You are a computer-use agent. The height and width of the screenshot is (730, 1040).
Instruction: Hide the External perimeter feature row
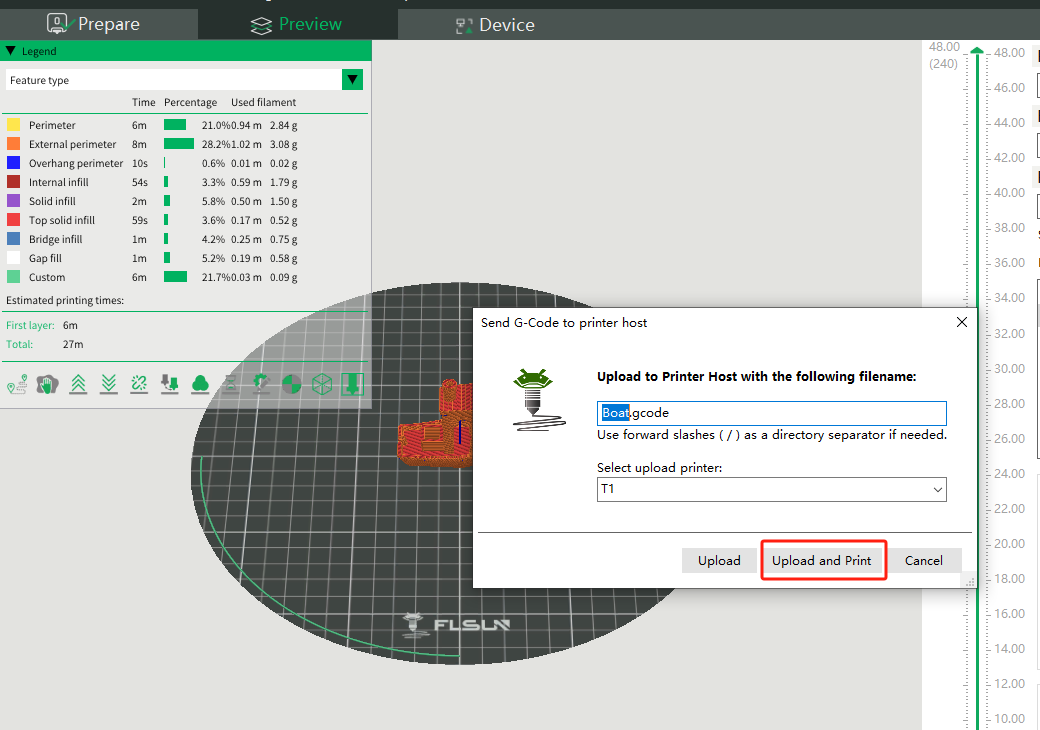[72, 144]
